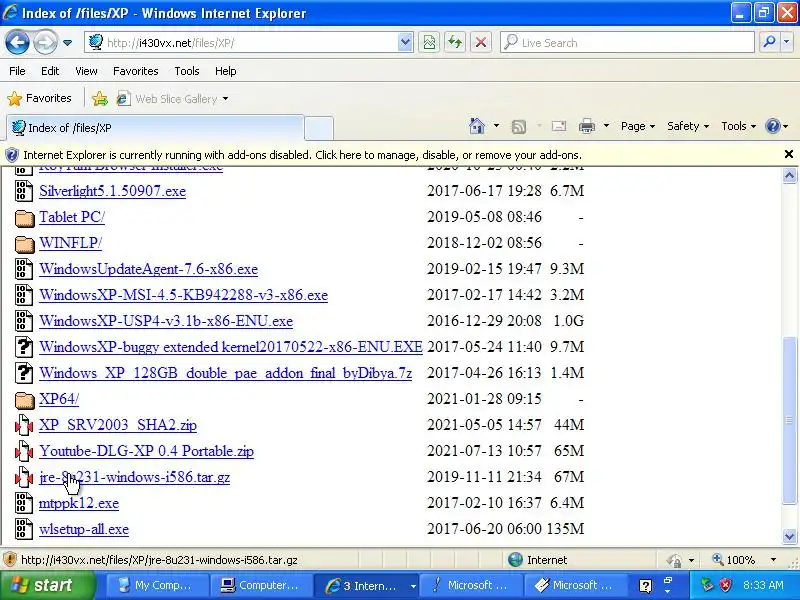This screenshot has width=800, height=600.
Task: Click the page scrollbar up arrow
Action: (x=789, y=176)
